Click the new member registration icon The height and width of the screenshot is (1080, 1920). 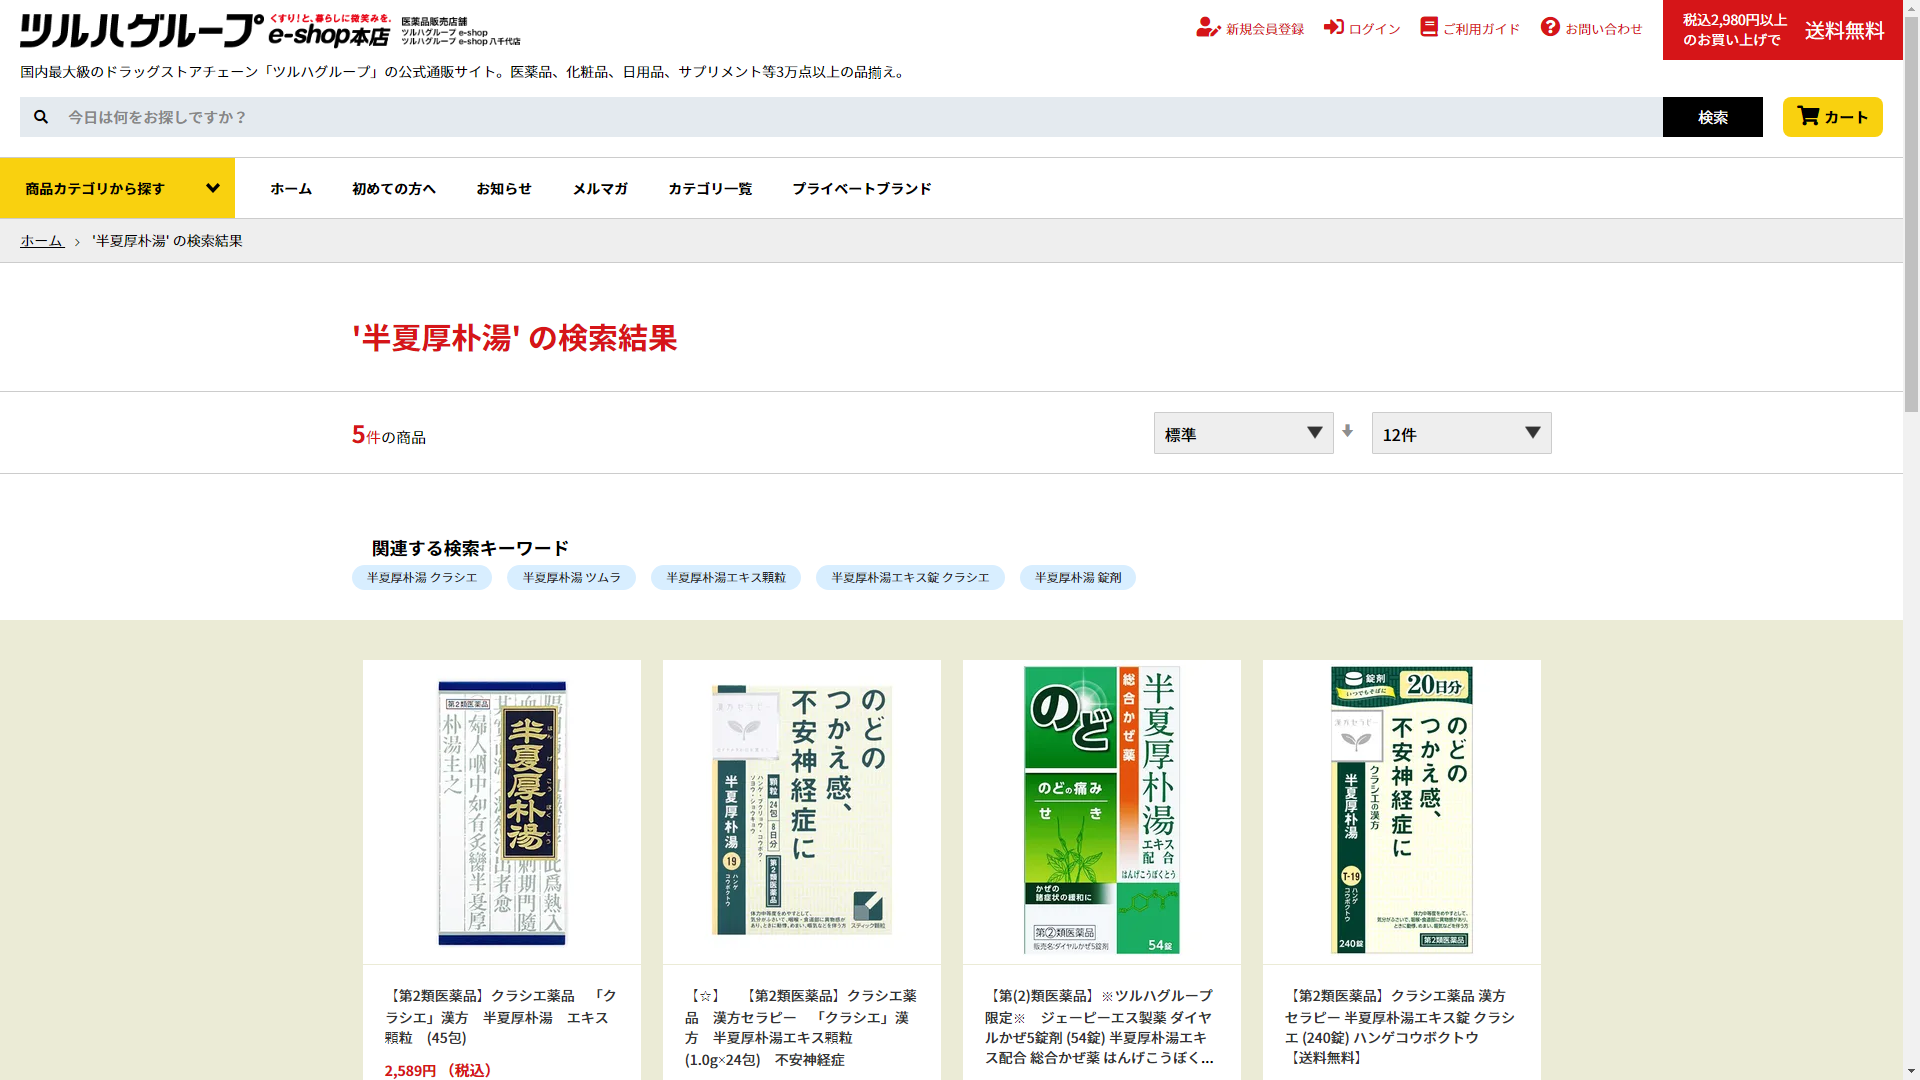click(1207, 28)
